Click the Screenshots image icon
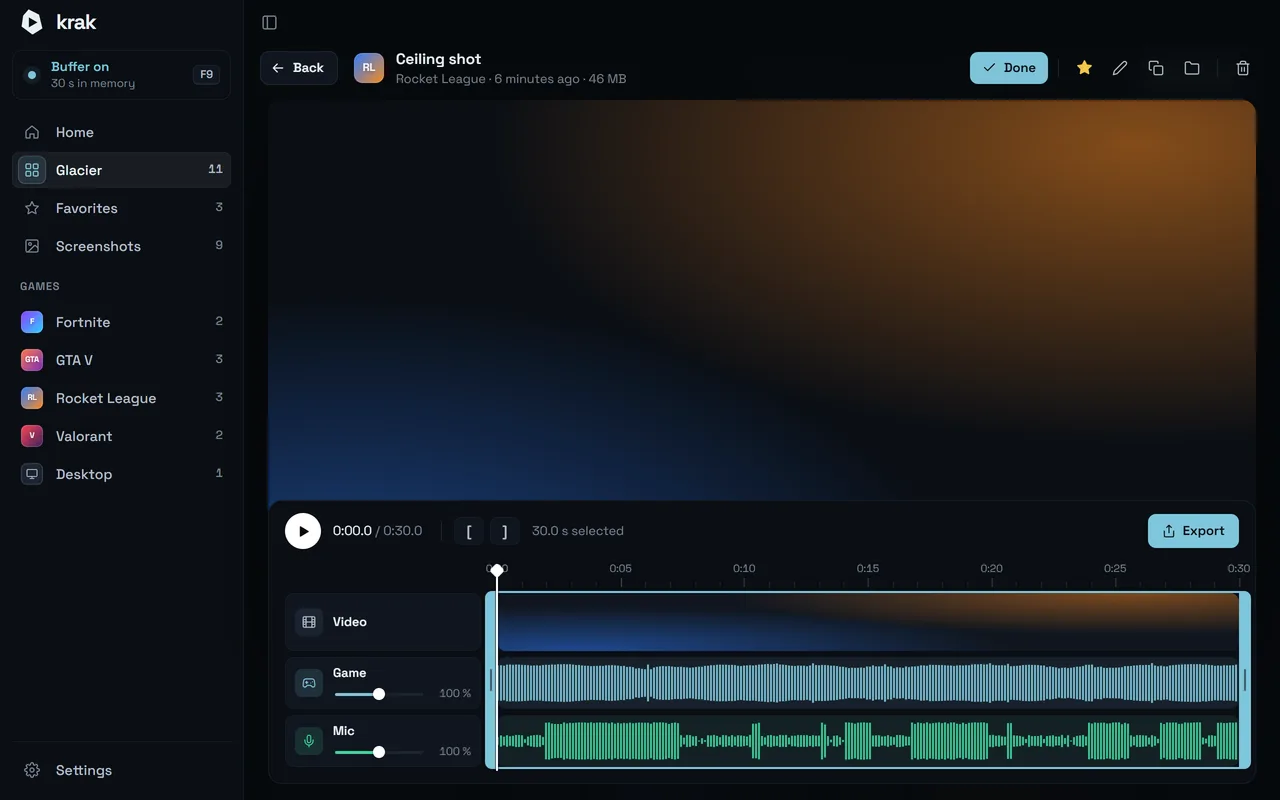 pos(32,246)
